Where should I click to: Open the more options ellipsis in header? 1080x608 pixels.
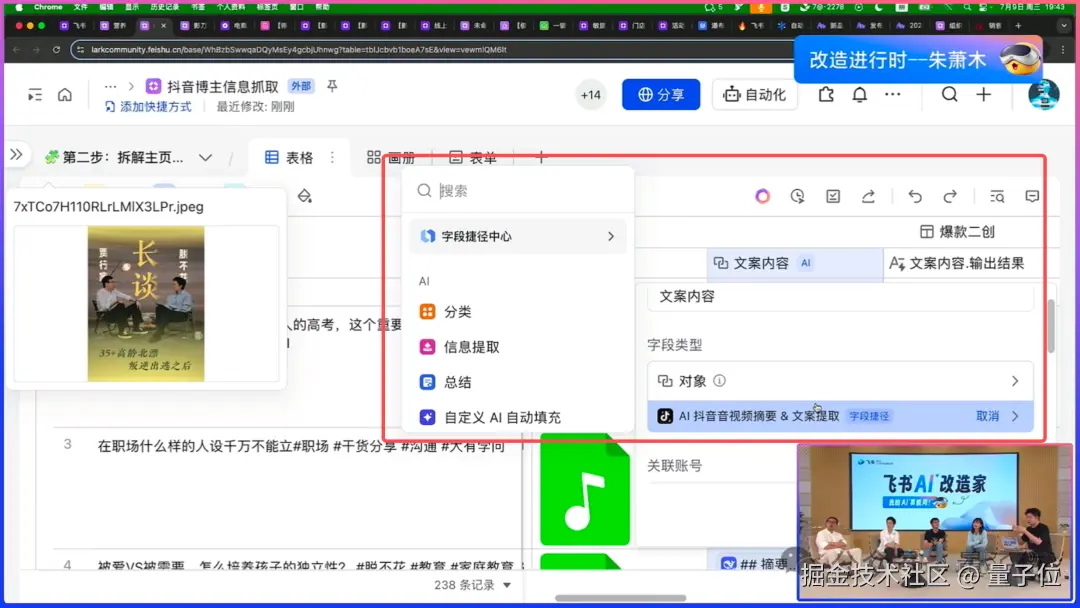(893, 94)
